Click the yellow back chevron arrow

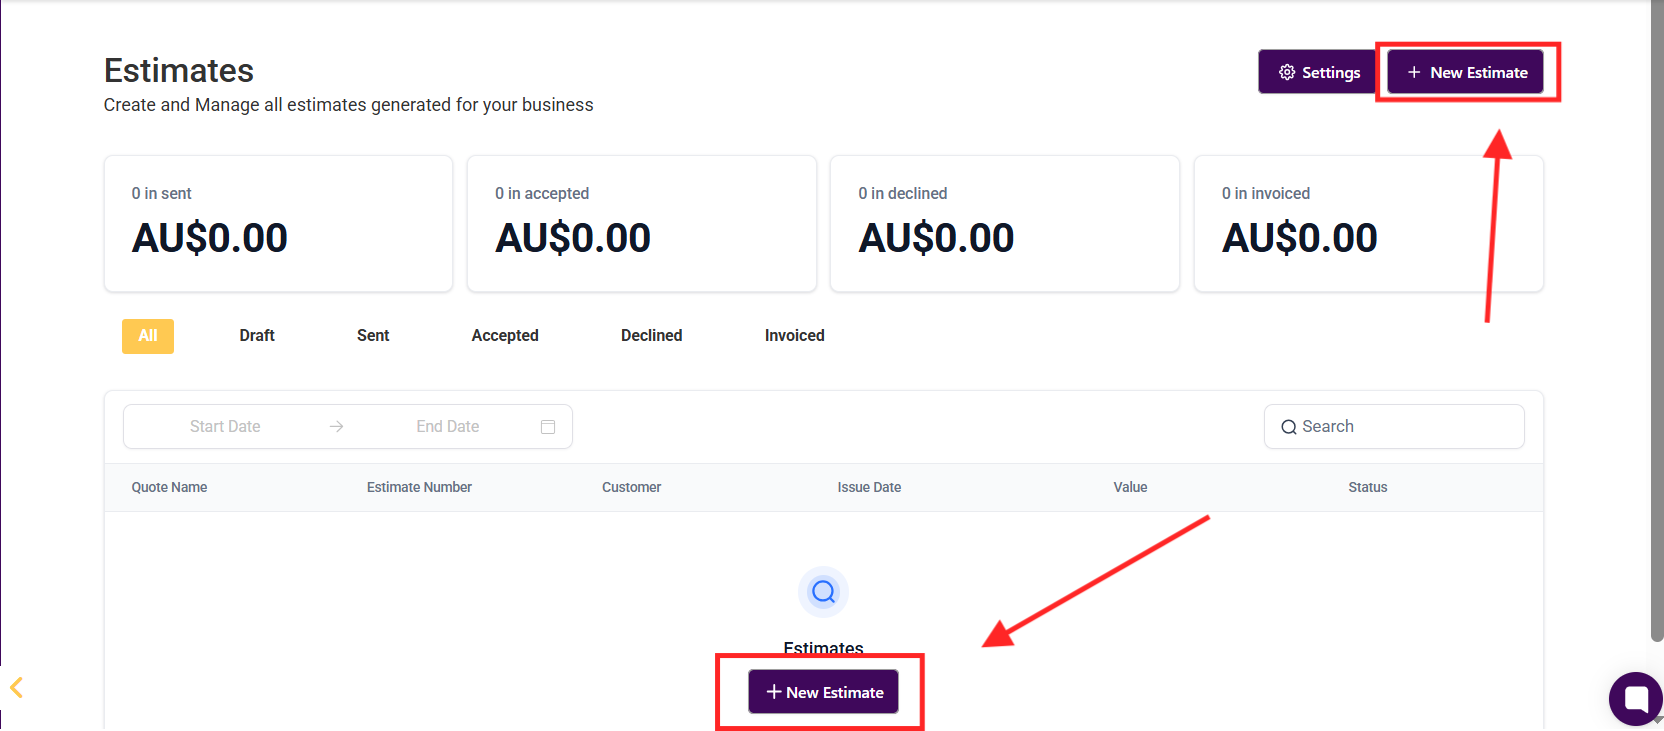(16, 687)
